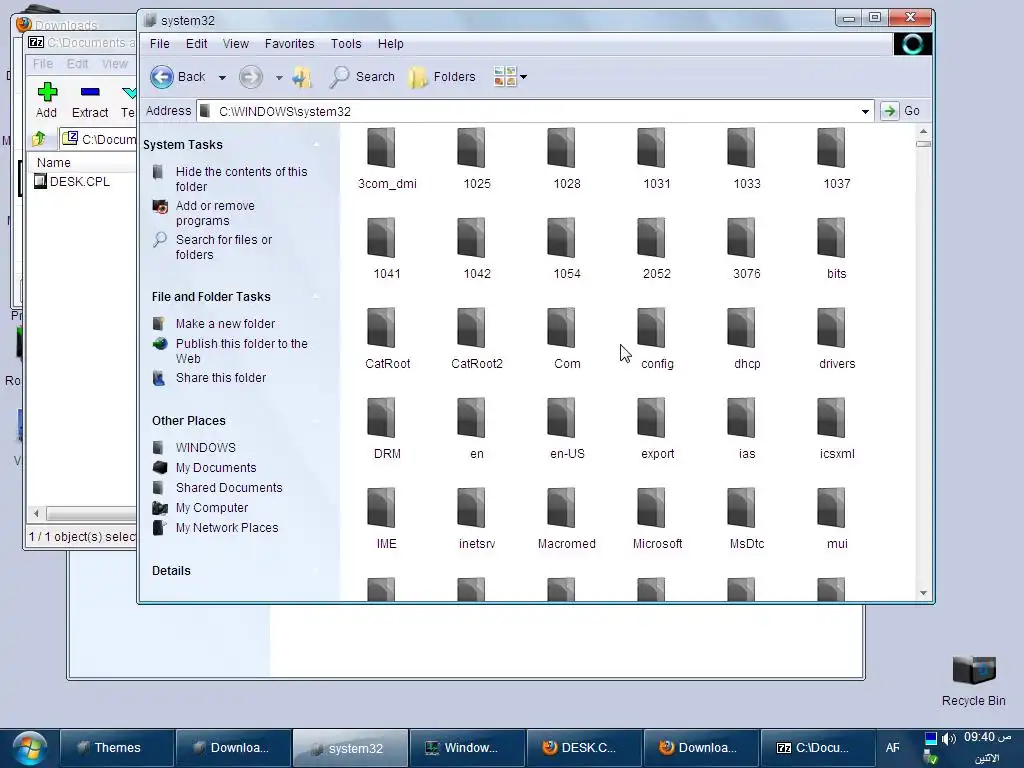Open the Help menu
1024x768 pixels.
[391, 44]
